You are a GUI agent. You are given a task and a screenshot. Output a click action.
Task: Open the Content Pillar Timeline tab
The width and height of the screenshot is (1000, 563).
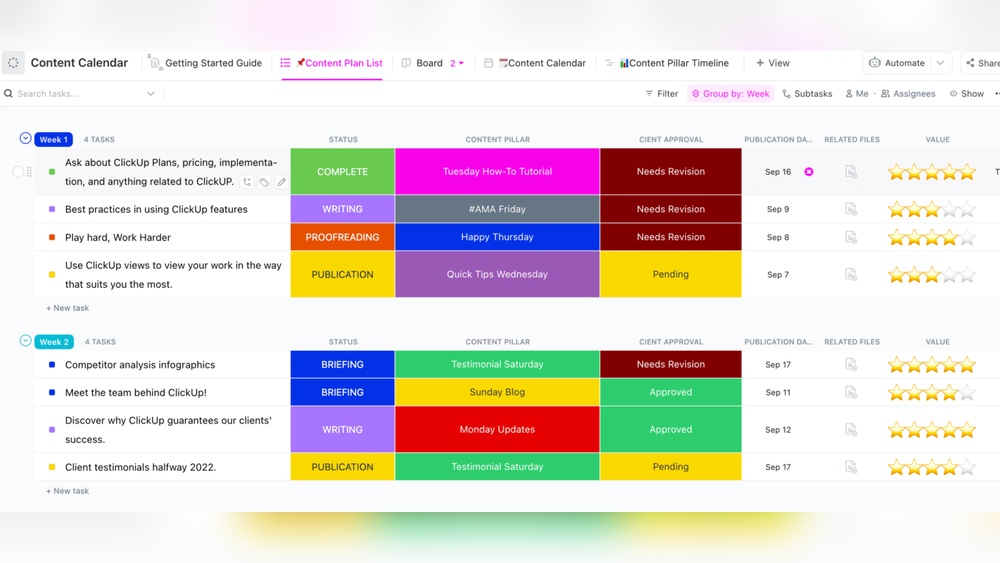pos(666,63)
